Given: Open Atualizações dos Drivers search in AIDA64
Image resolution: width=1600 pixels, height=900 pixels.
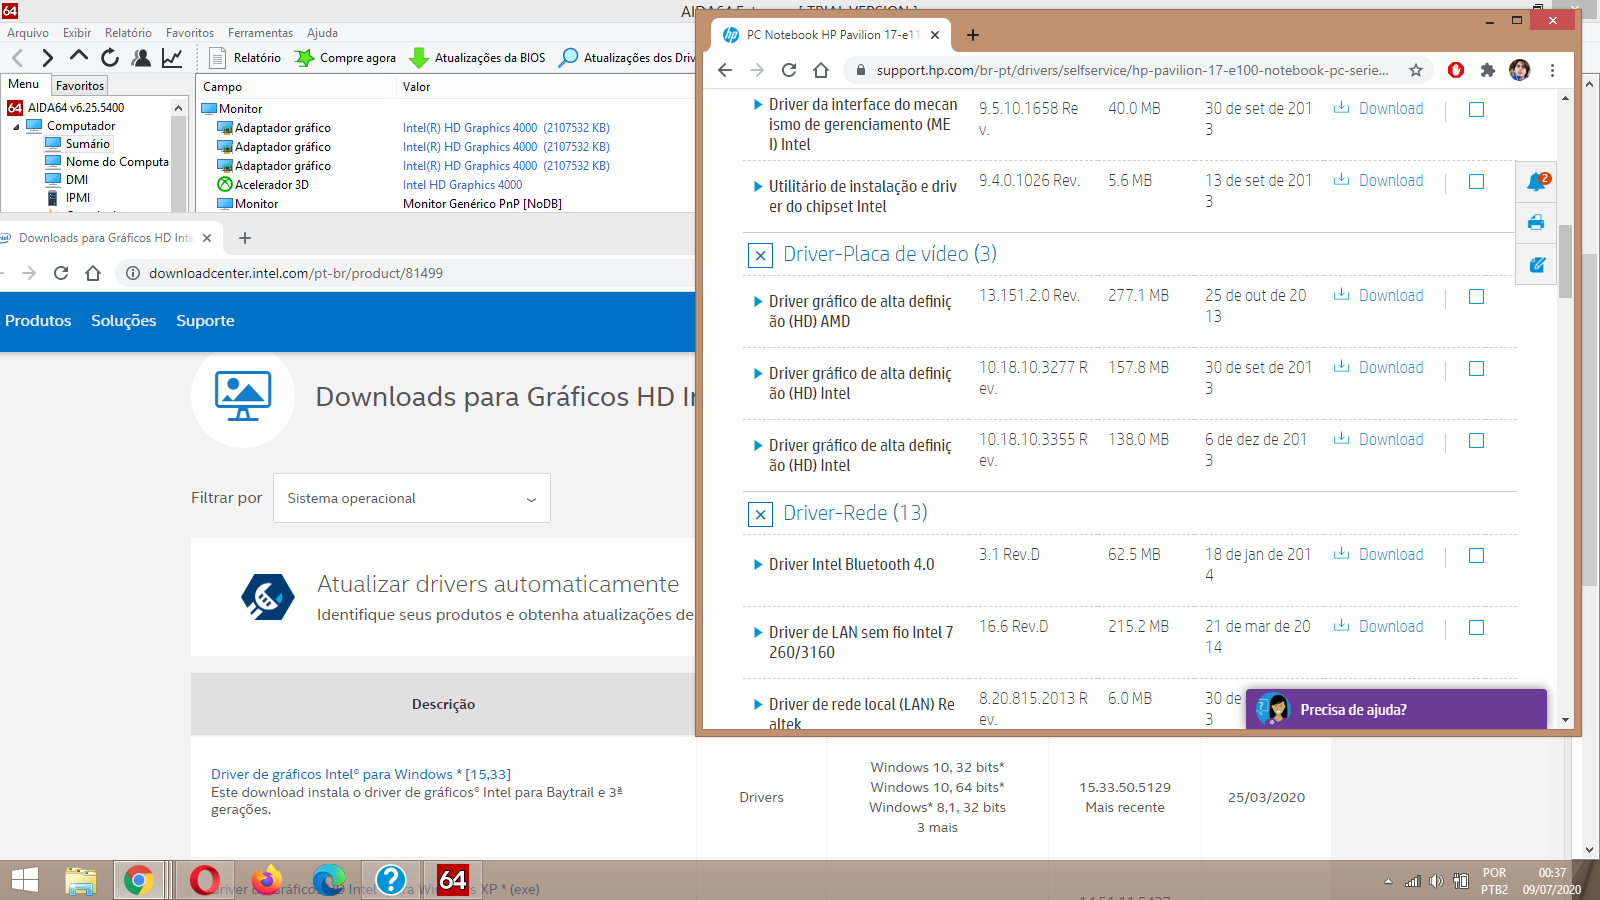Looking at the screenshot, I should click(x=627, y=58).
